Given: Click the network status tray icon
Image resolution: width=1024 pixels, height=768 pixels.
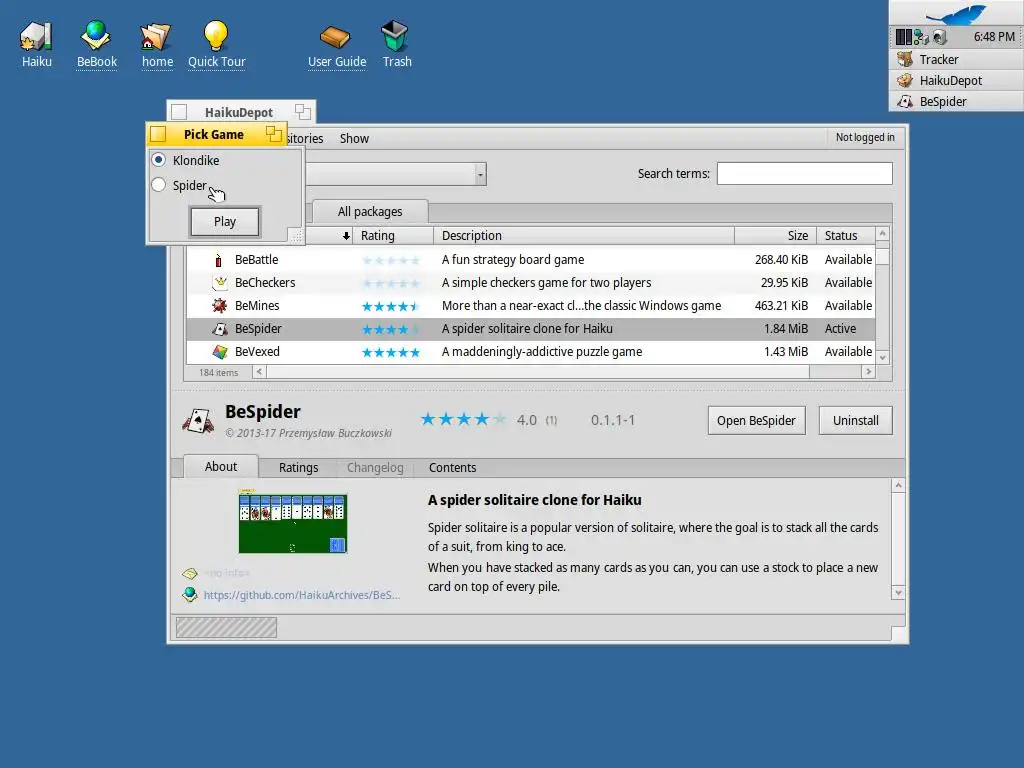Looking at the screenshot, I should [921, 37].
